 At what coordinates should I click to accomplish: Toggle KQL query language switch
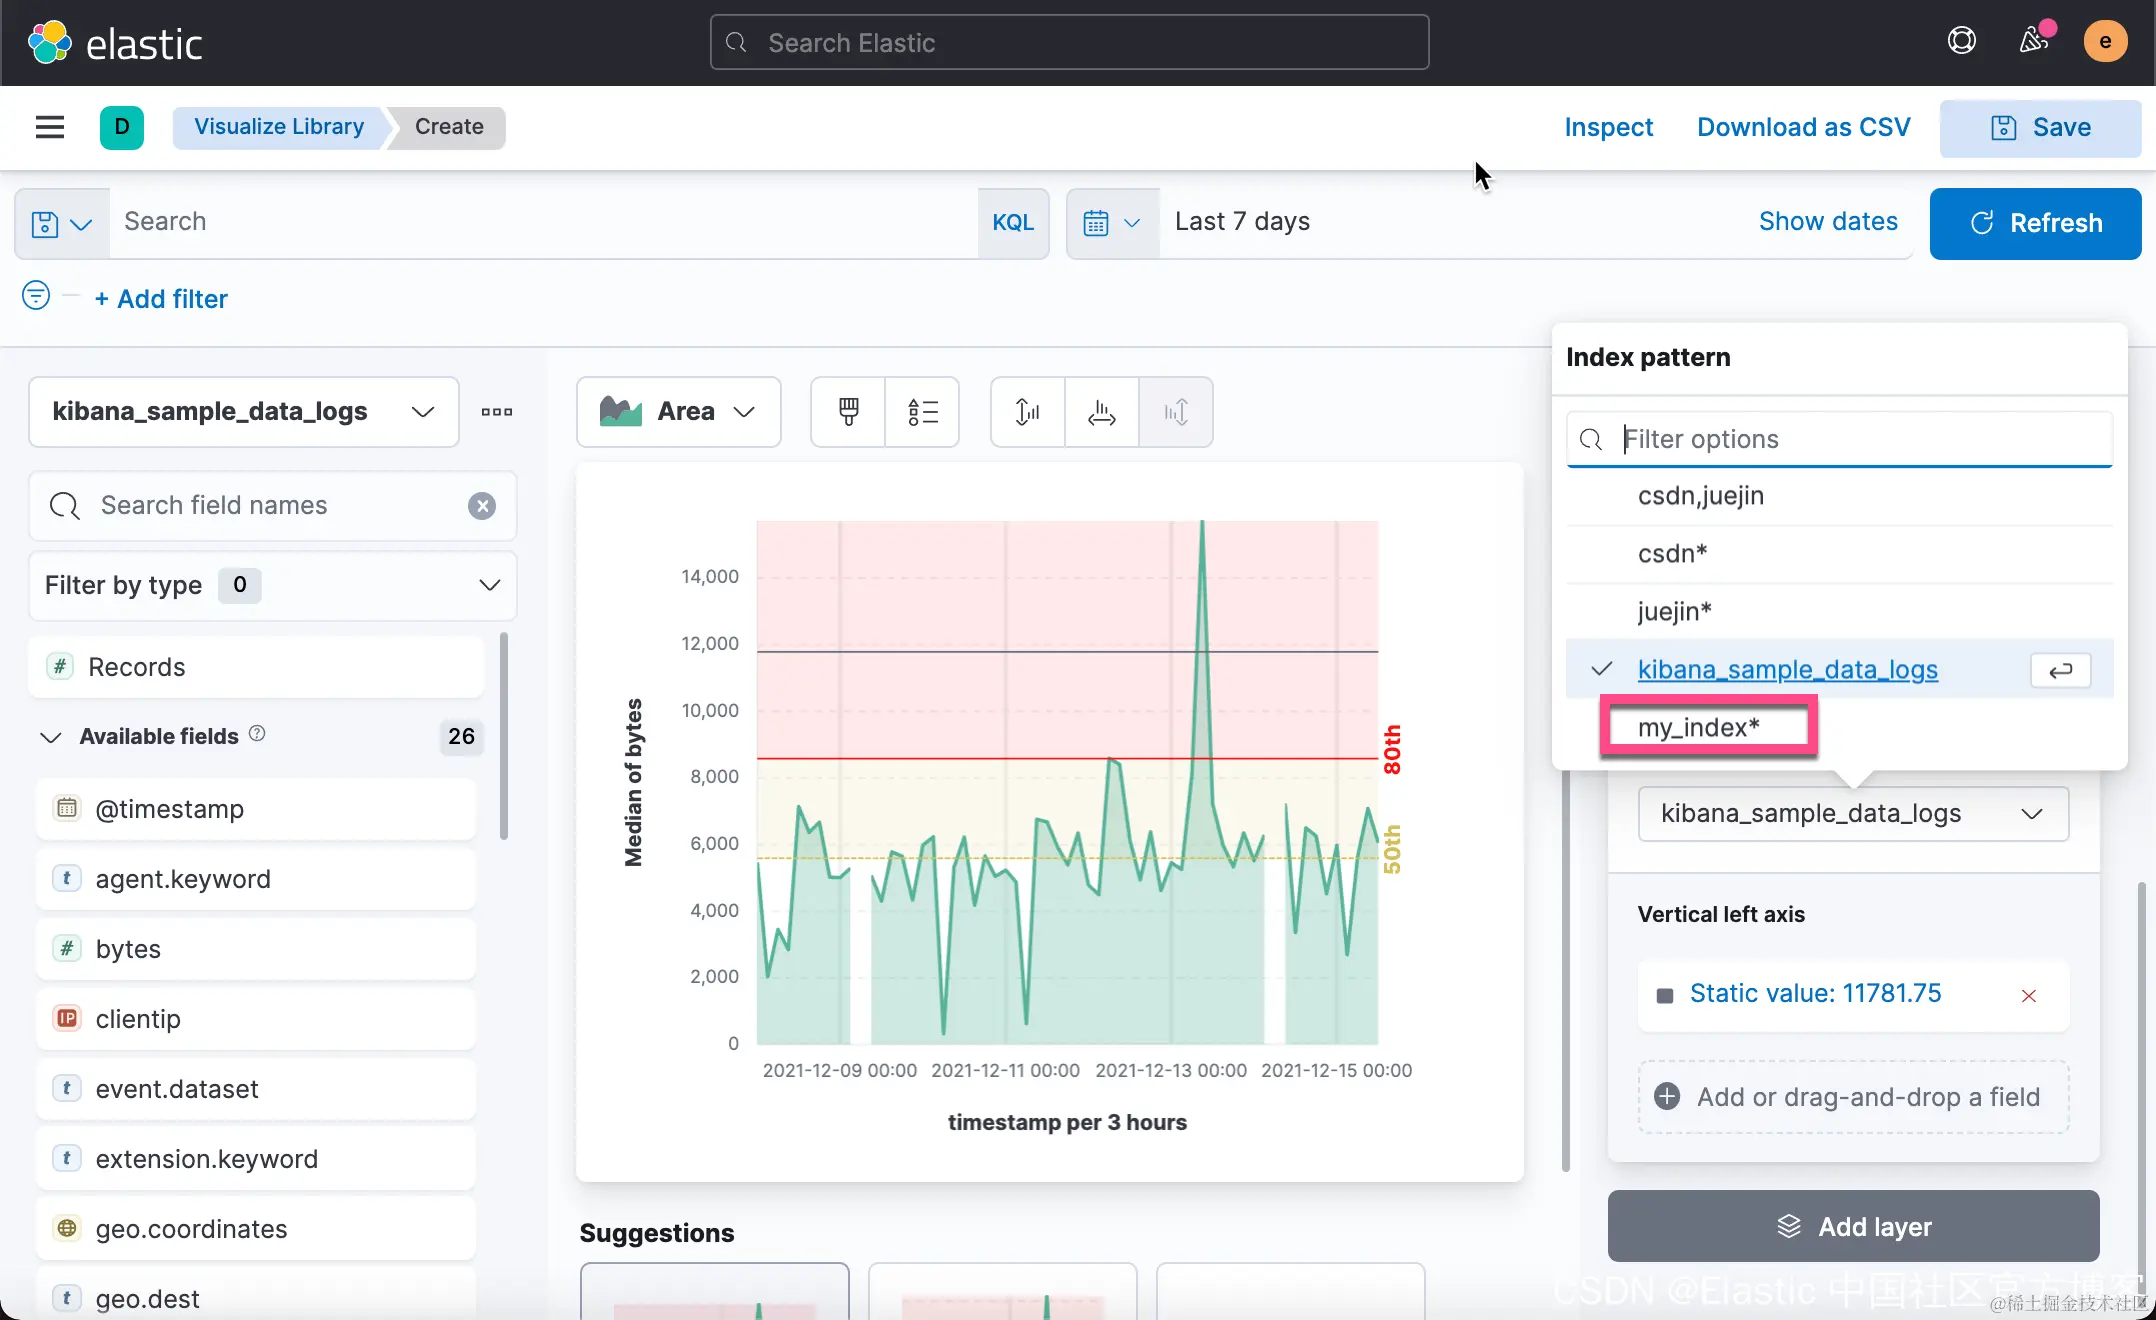tap(1012, 223)
